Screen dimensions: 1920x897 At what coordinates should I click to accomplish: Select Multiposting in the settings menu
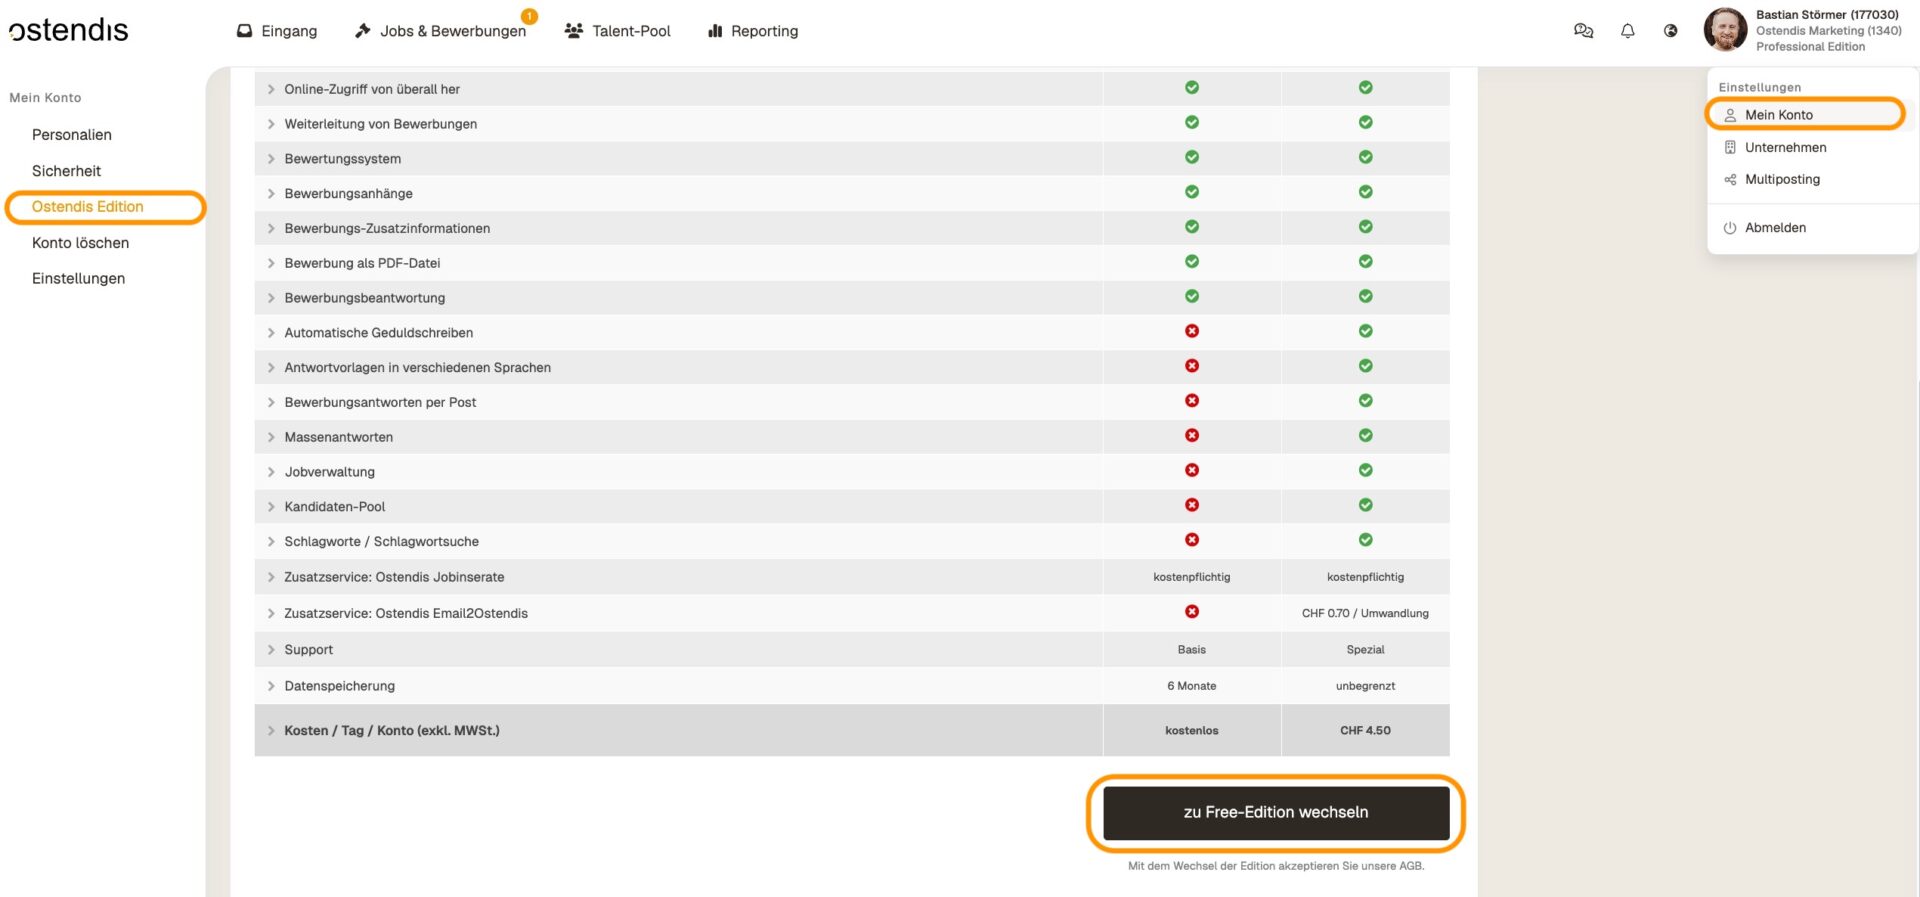click(1782, 179)
